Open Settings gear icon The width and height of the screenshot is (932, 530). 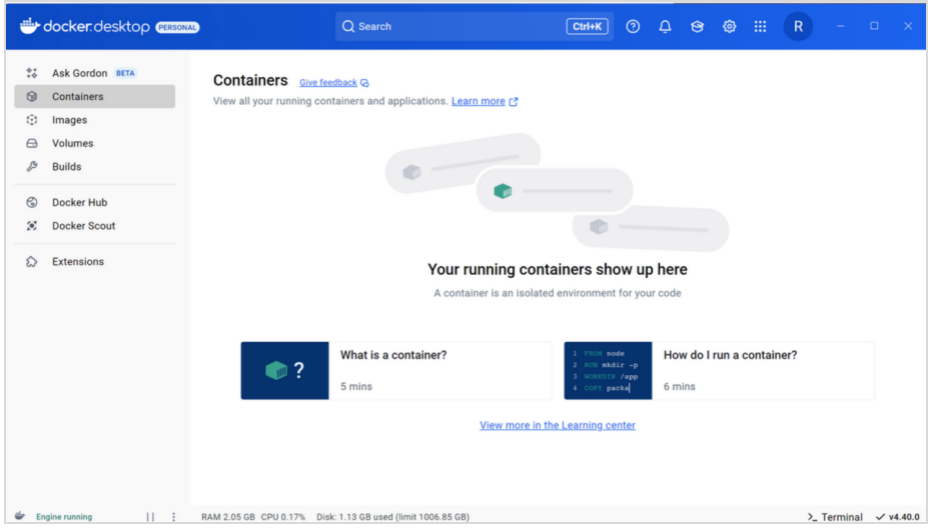(729, 27)
